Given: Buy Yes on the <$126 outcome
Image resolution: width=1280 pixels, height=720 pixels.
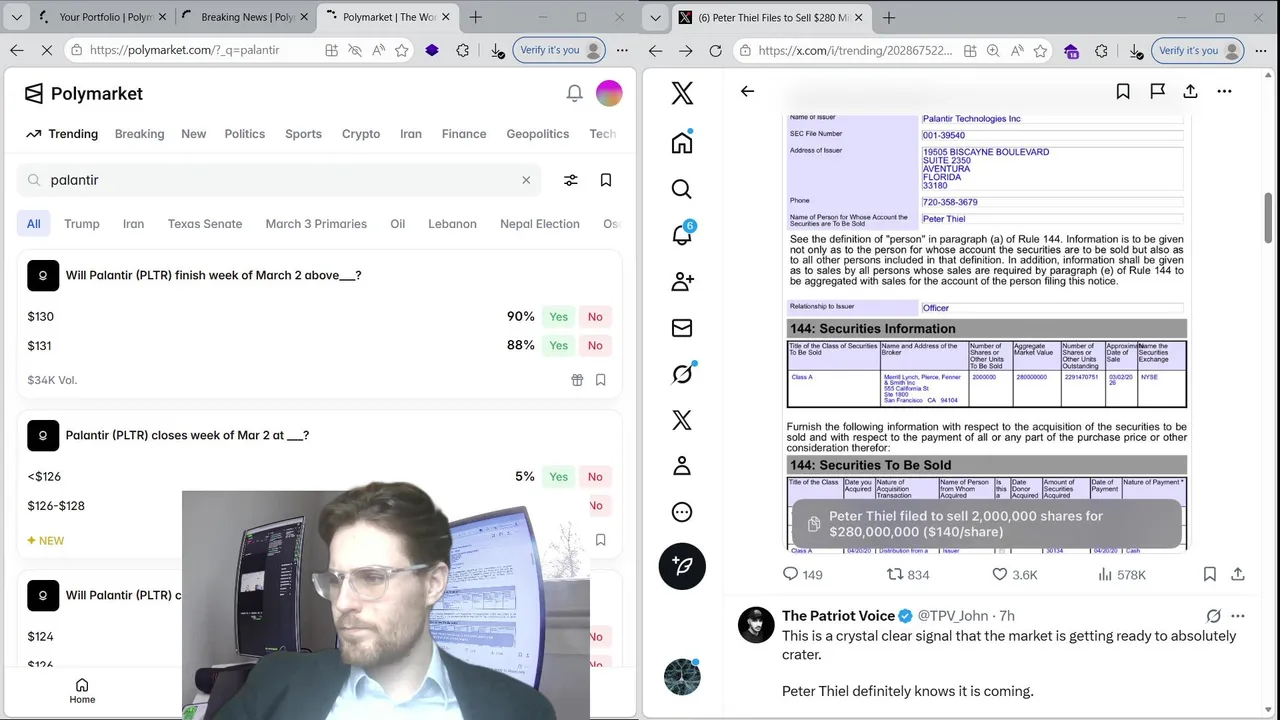Looking at the screenshot, I should [558, 476].
